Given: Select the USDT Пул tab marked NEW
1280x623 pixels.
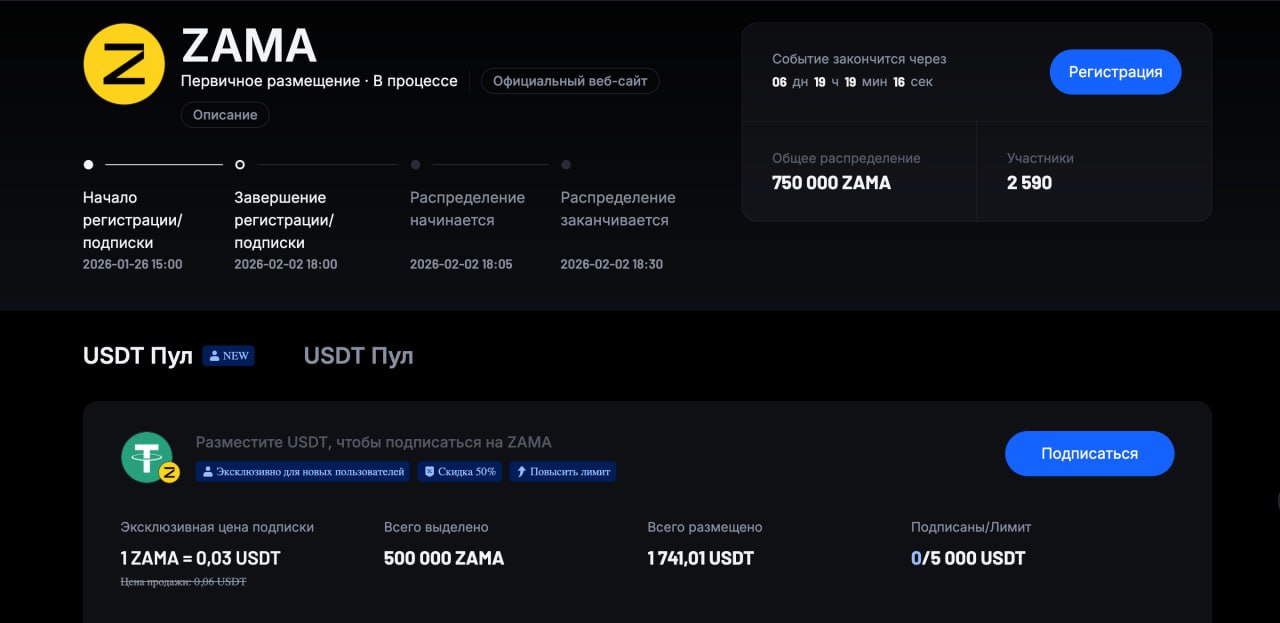Looking at the screenshot, I should point(138,356).
